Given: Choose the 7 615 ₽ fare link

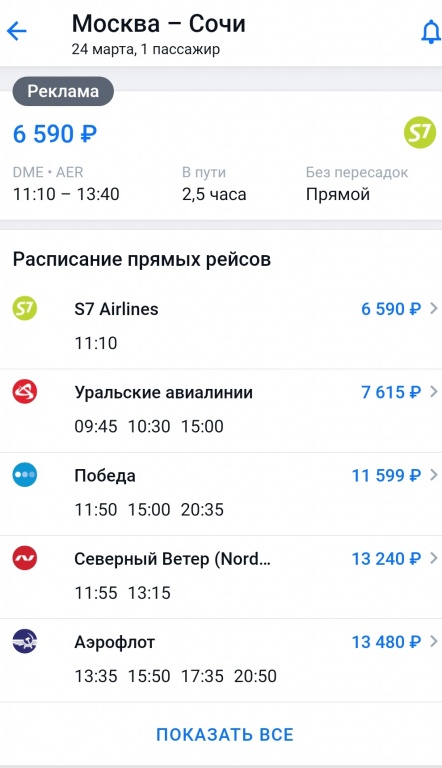Looking at the screenshot, I should (391, 392).
